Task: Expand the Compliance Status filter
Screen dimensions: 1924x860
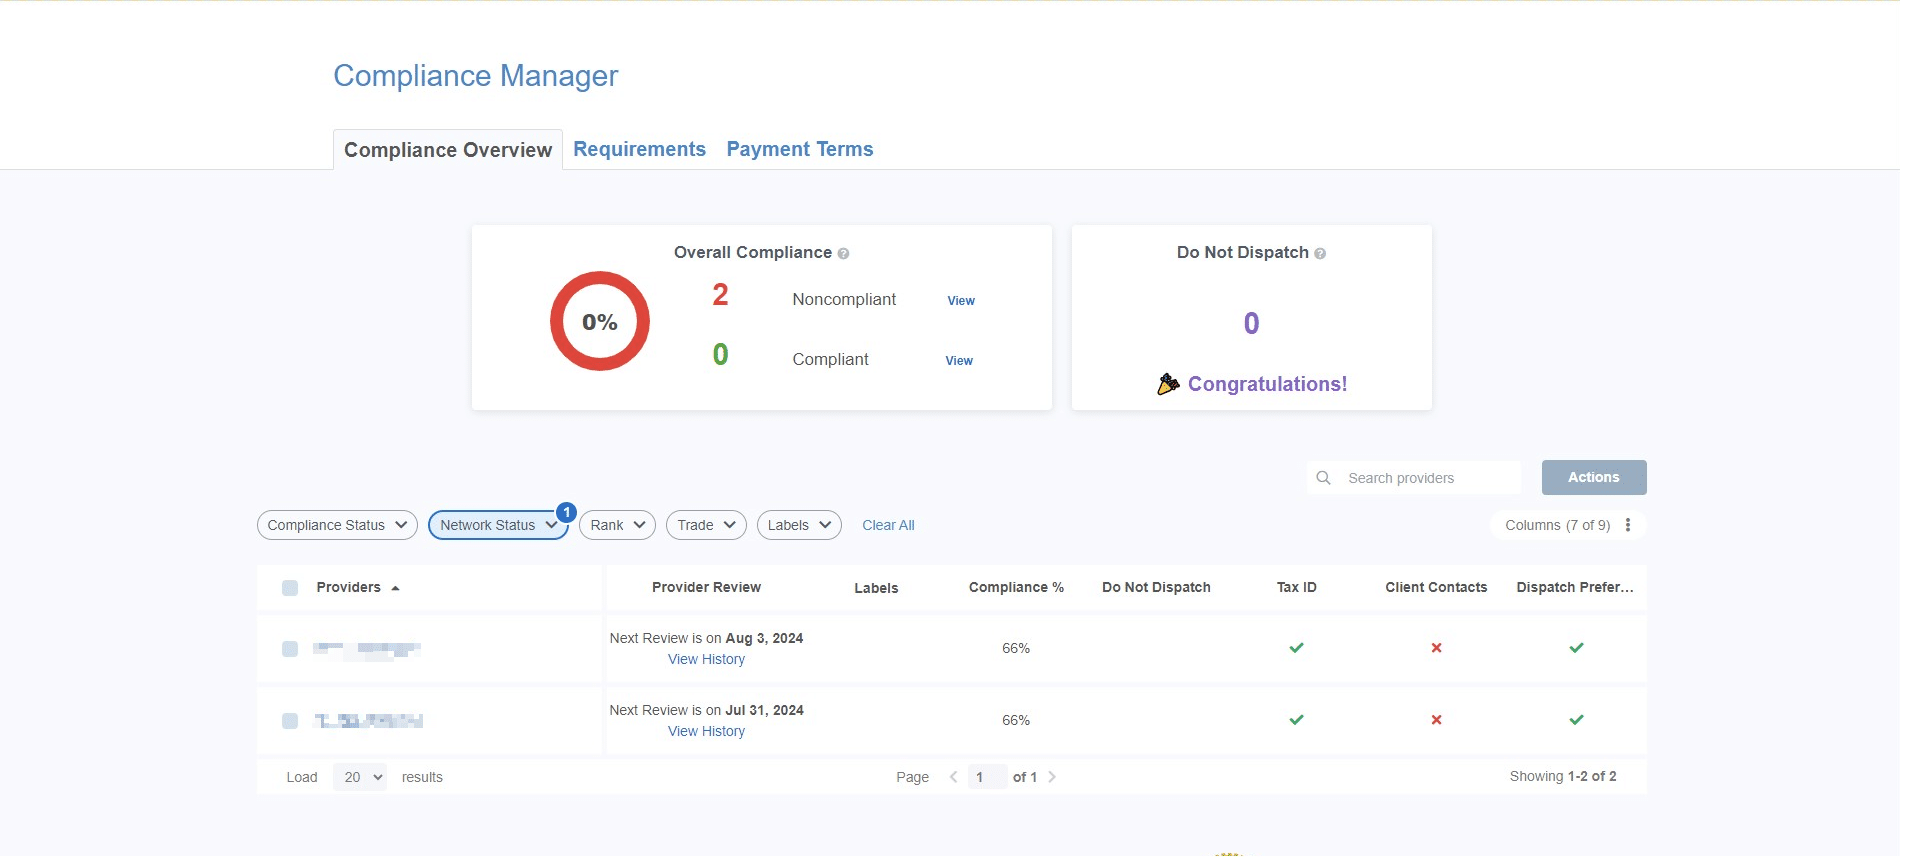Action: pos(337,525)
